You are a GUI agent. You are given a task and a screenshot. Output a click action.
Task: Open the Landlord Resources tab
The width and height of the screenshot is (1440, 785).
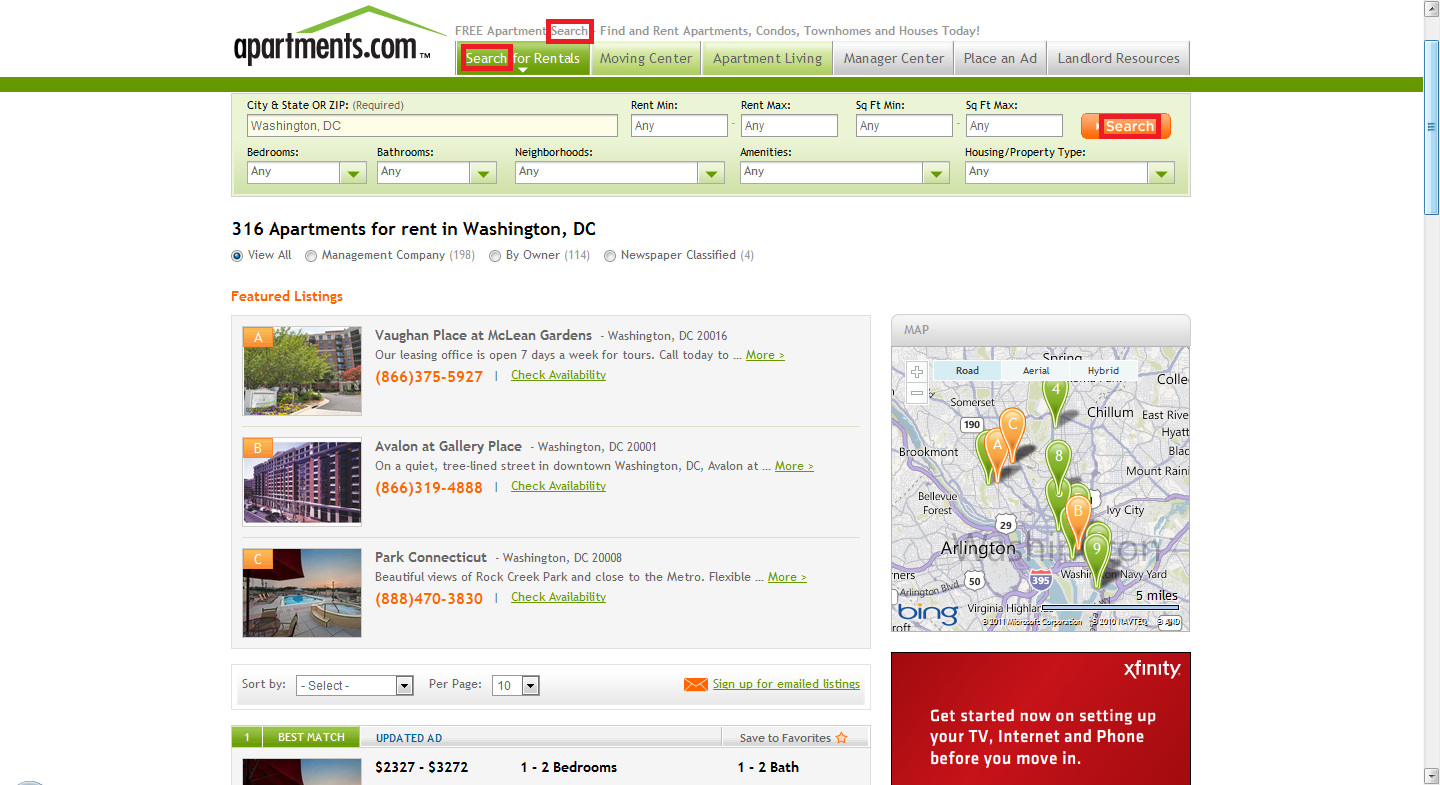click(x=1119, y=58)
